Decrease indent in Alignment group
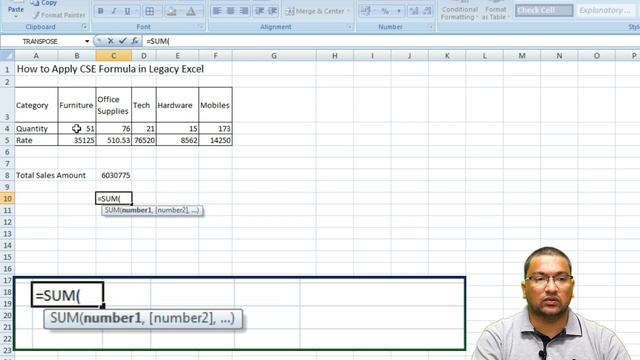This screenshot has height=360, width=640. coord(259,11)
